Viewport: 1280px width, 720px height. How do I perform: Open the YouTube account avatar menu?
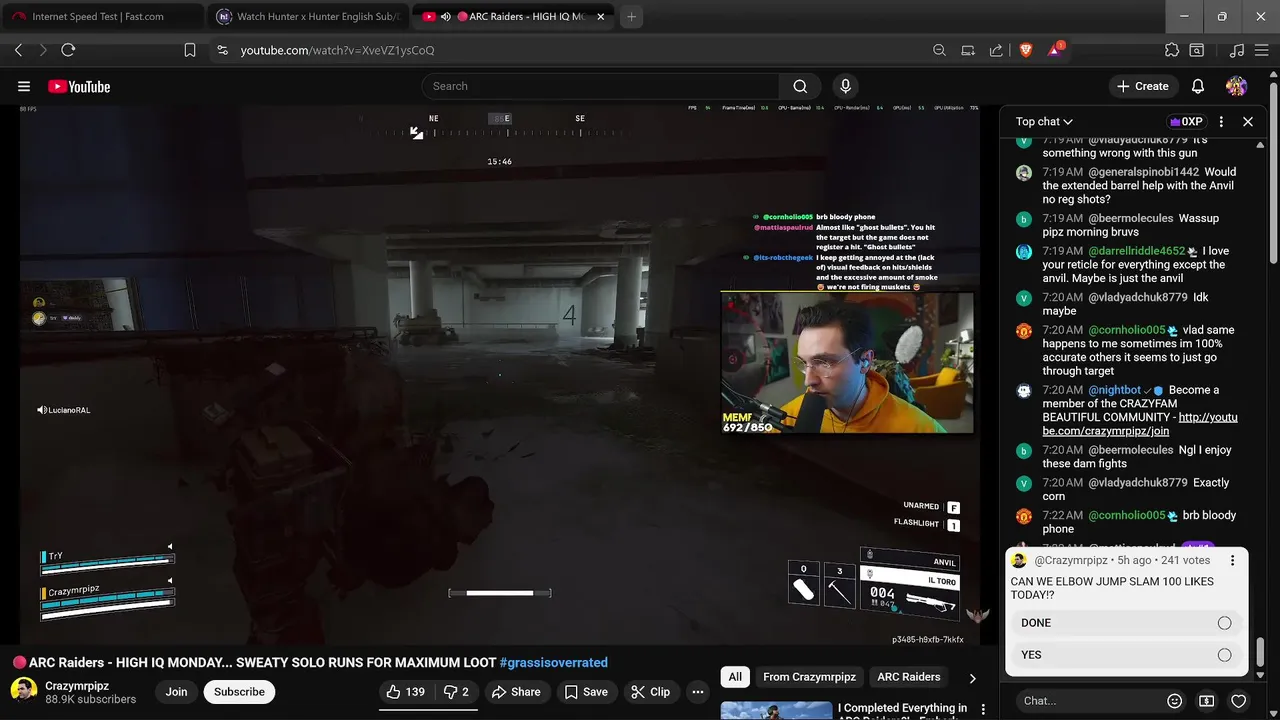click(x=1237, y=86)
